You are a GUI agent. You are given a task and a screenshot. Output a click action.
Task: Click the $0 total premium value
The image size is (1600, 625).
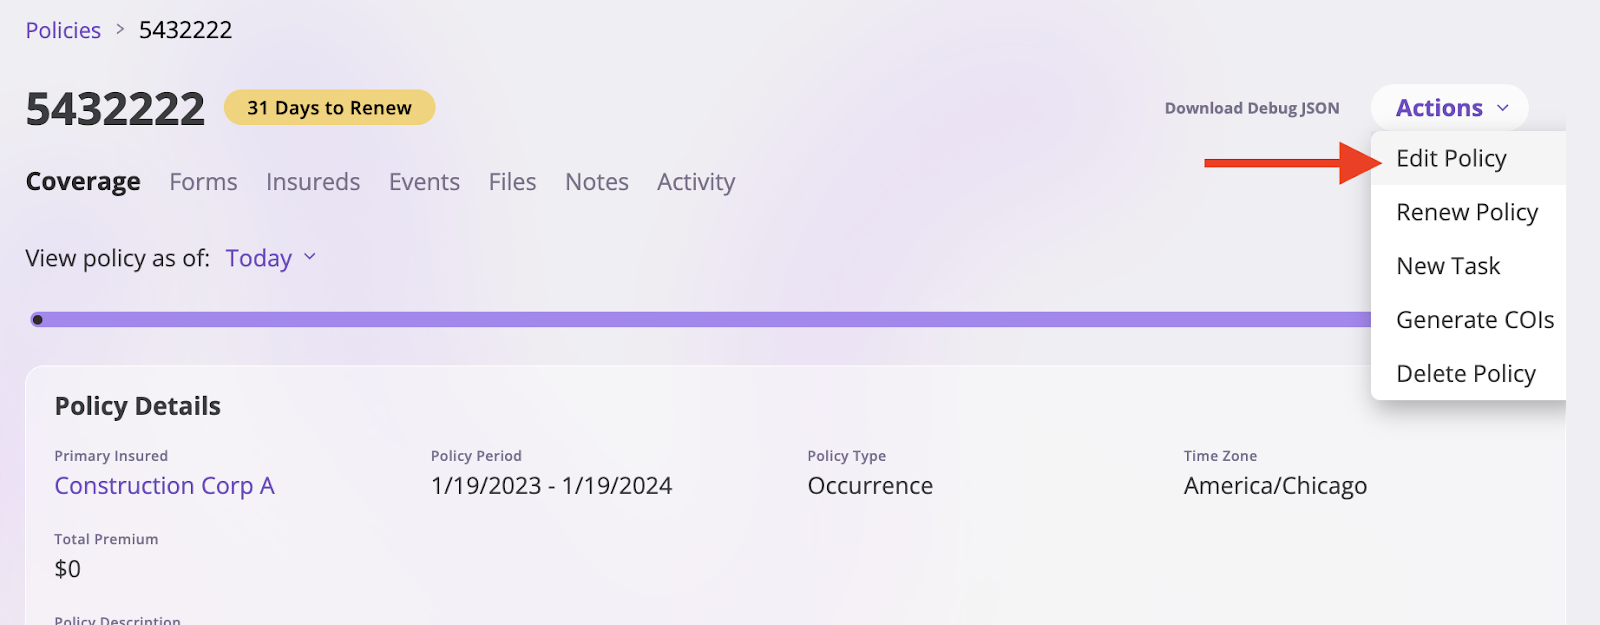[x=67, y=569]
